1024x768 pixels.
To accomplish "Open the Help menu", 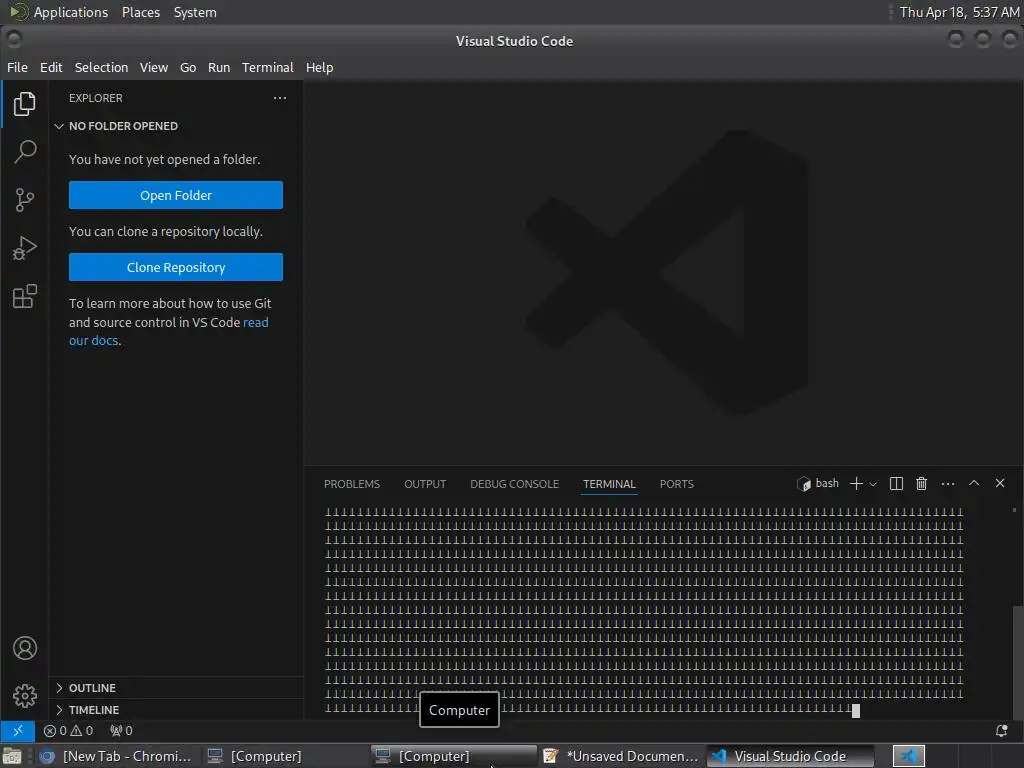I will point(319,67).
